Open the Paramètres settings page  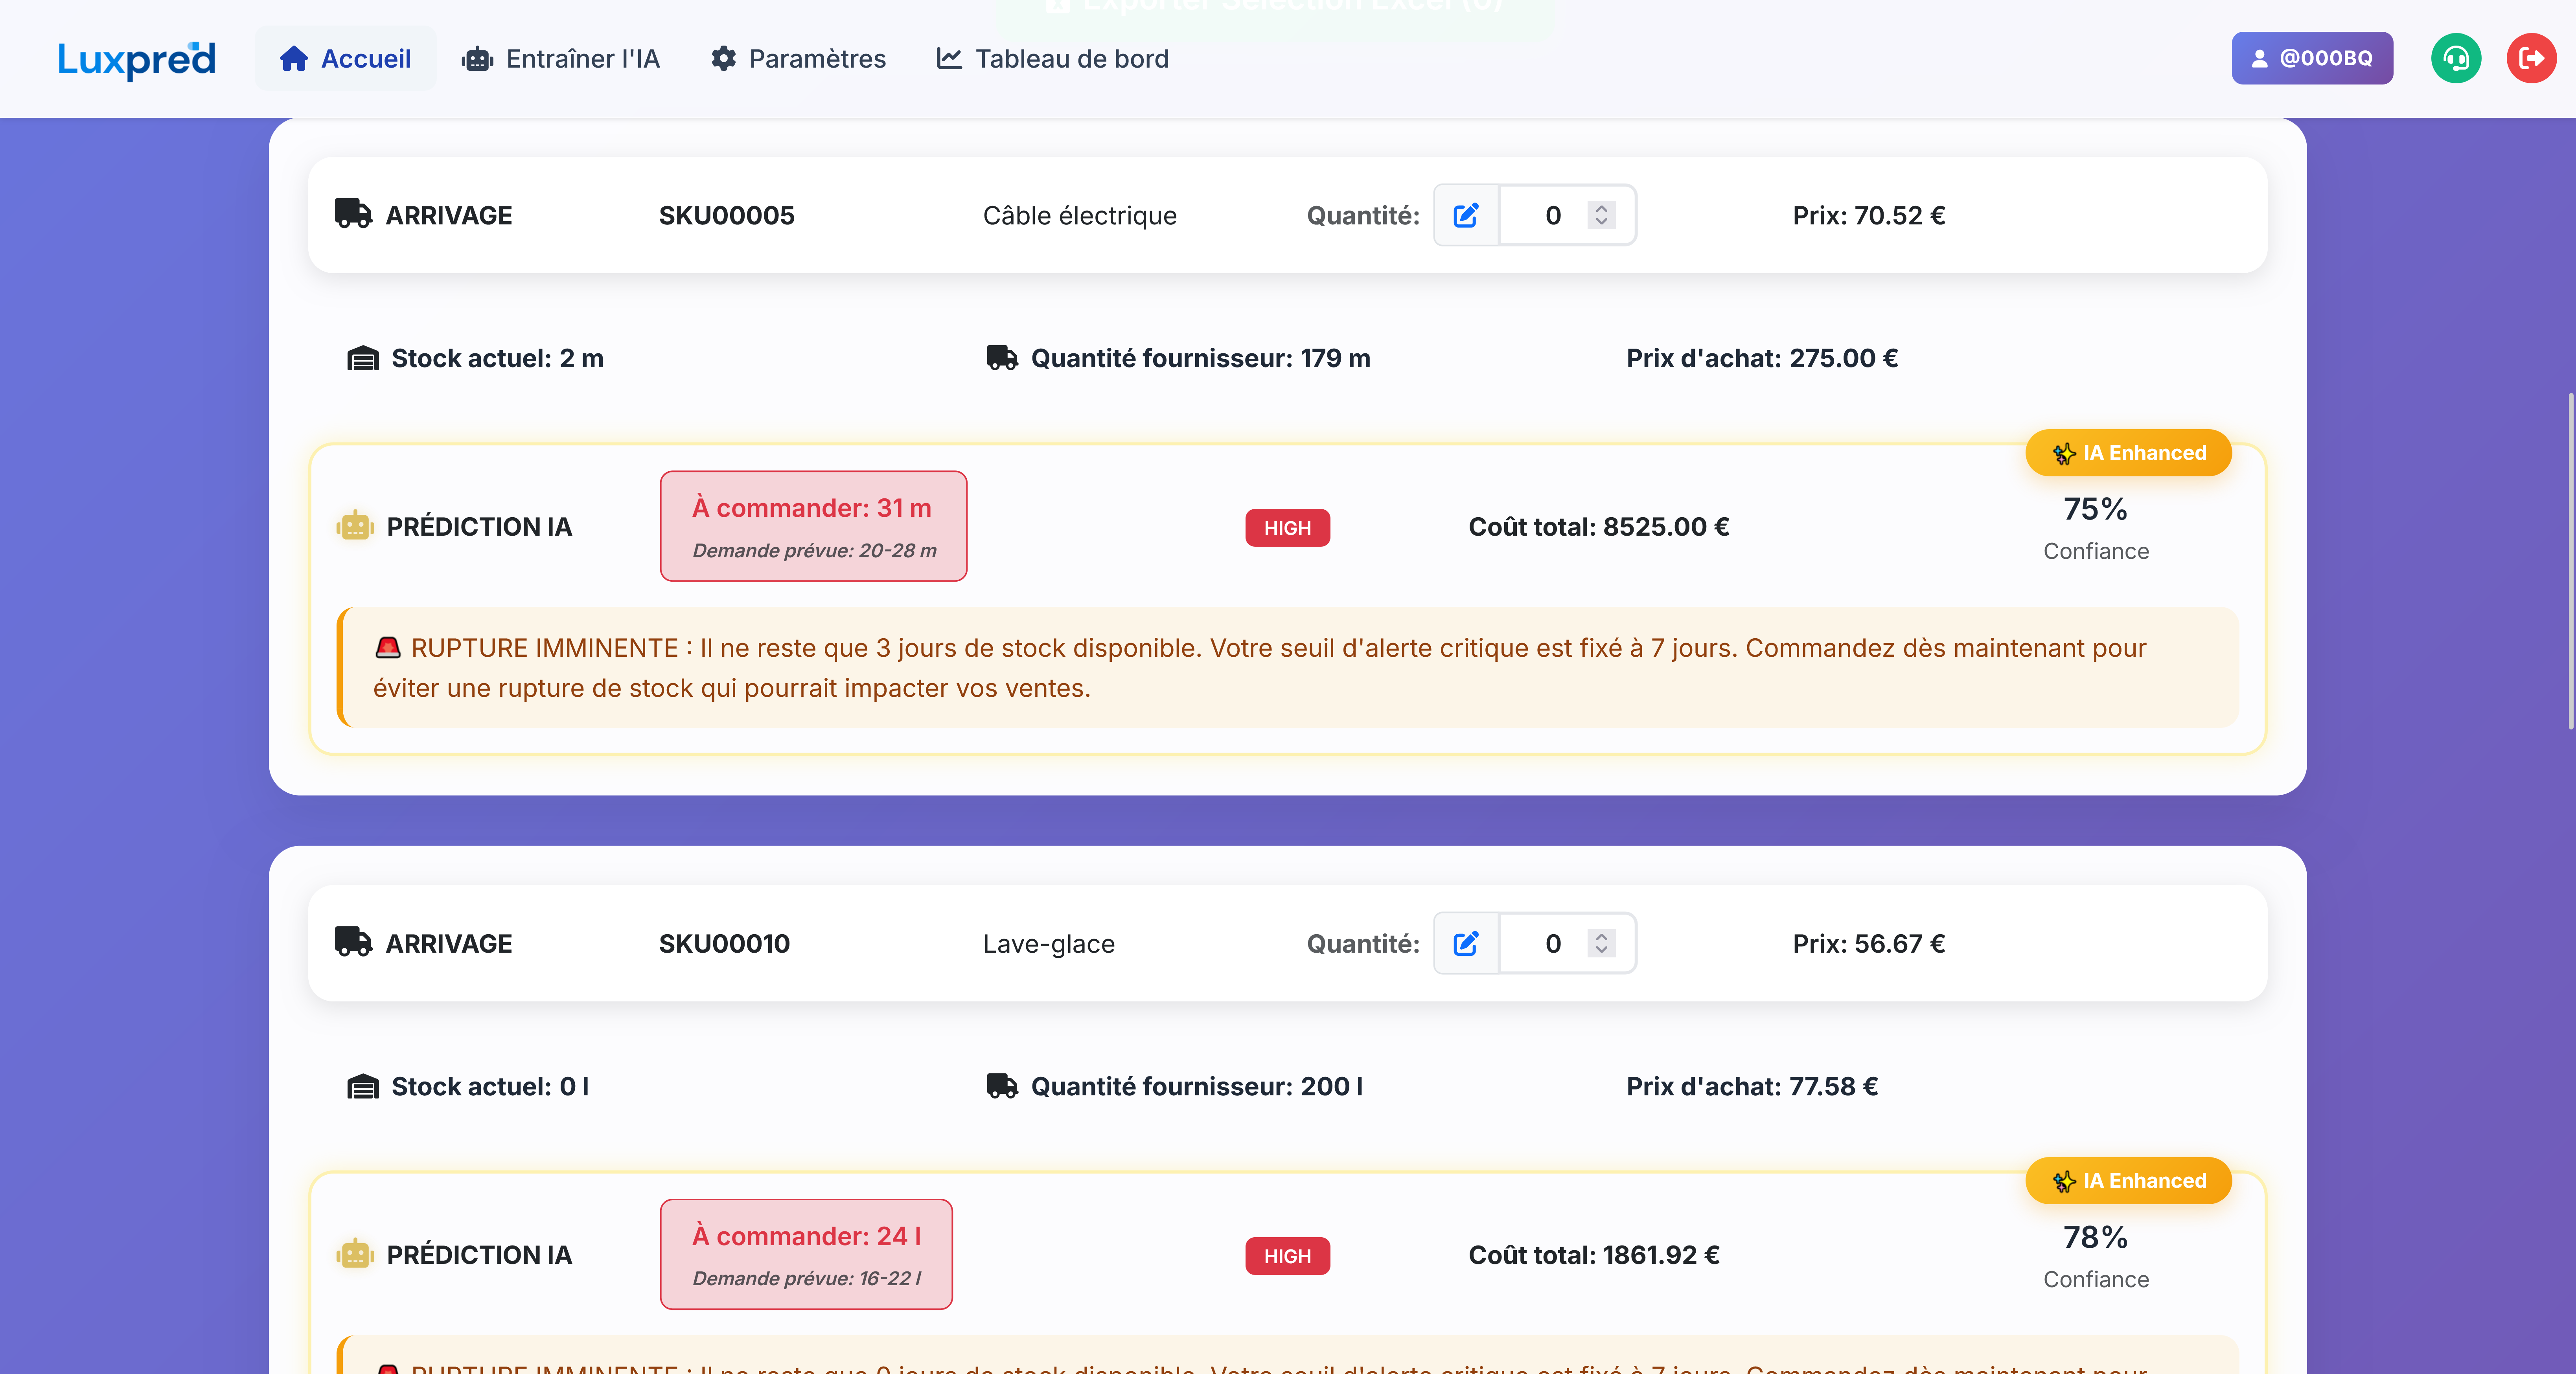coord(798,59)
